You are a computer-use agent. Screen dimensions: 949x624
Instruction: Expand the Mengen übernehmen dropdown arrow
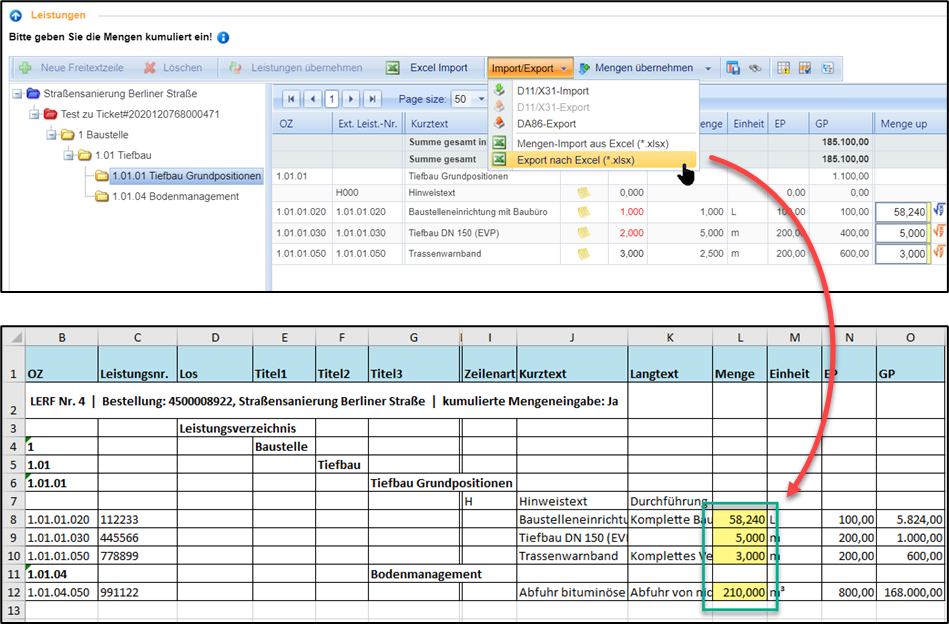tap(708, 69)
